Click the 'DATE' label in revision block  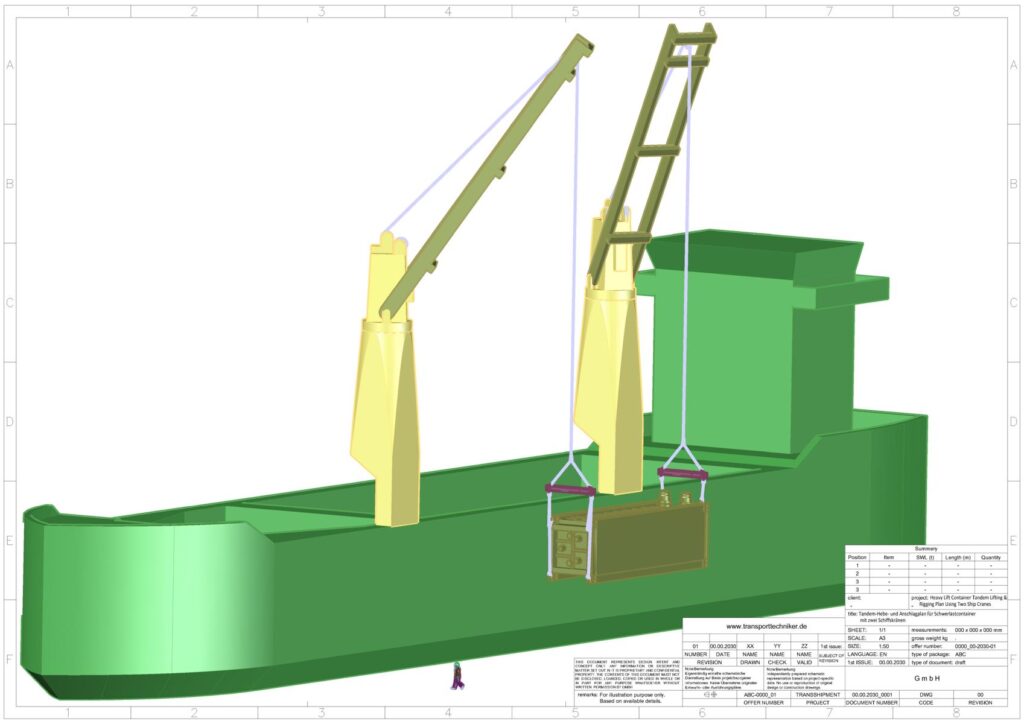pos(723,654)
